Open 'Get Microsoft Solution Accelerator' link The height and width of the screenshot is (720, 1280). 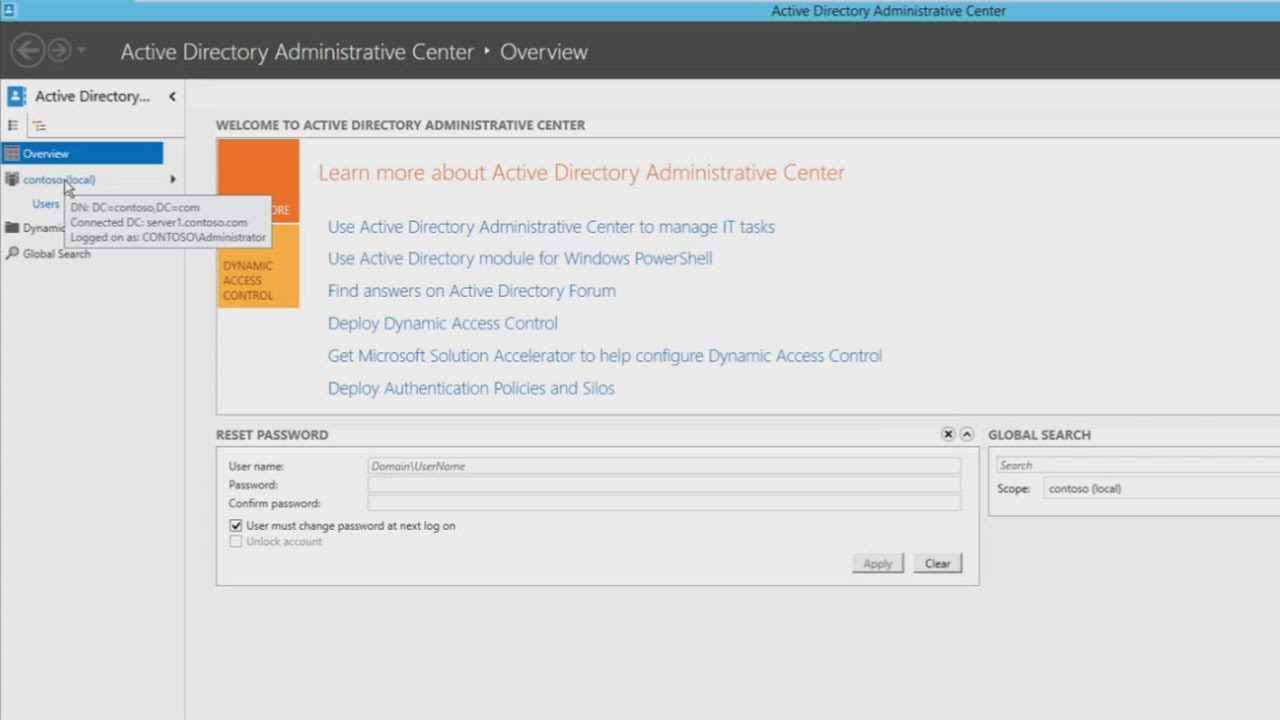[605, 356]
